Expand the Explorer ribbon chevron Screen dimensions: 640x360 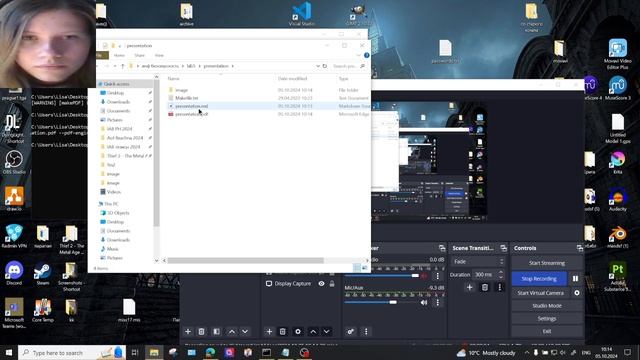click(358, 55)
